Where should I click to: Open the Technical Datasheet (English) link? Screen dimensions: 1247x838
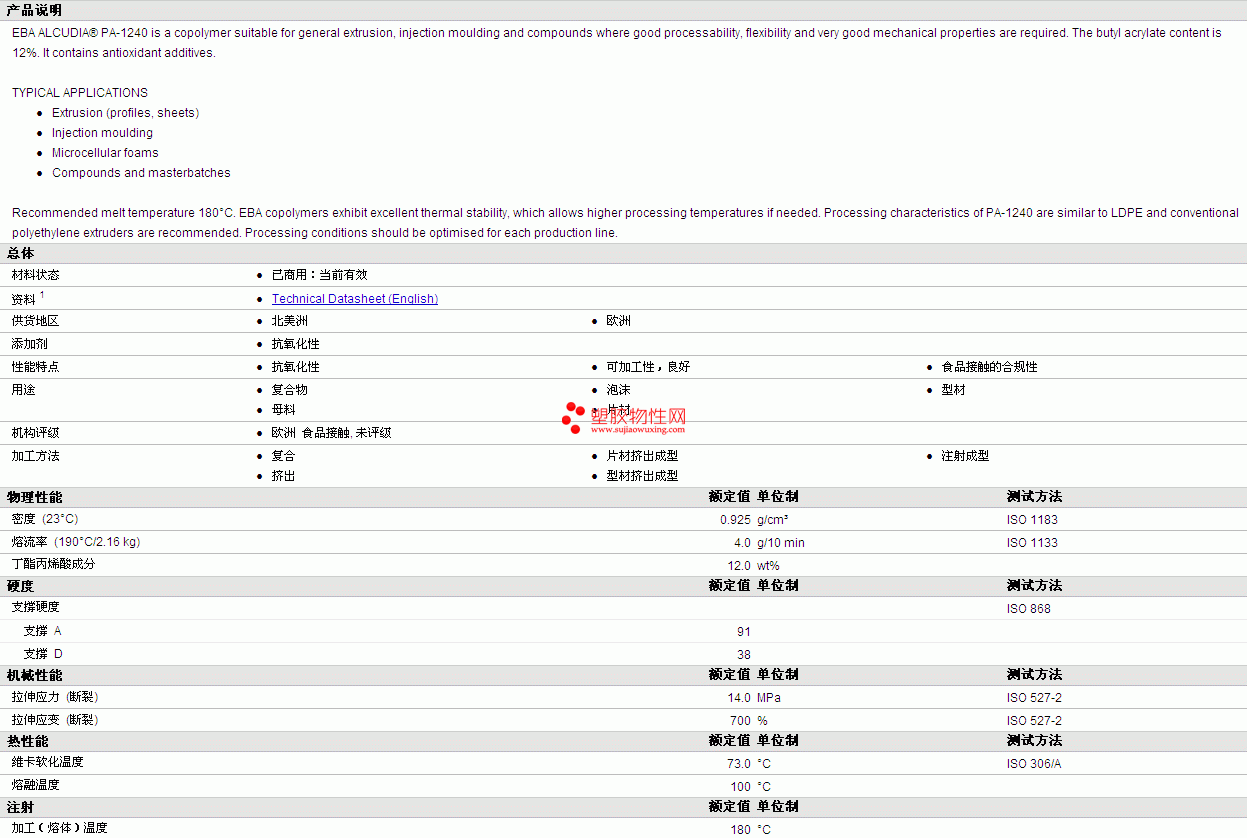pos(355,299)
